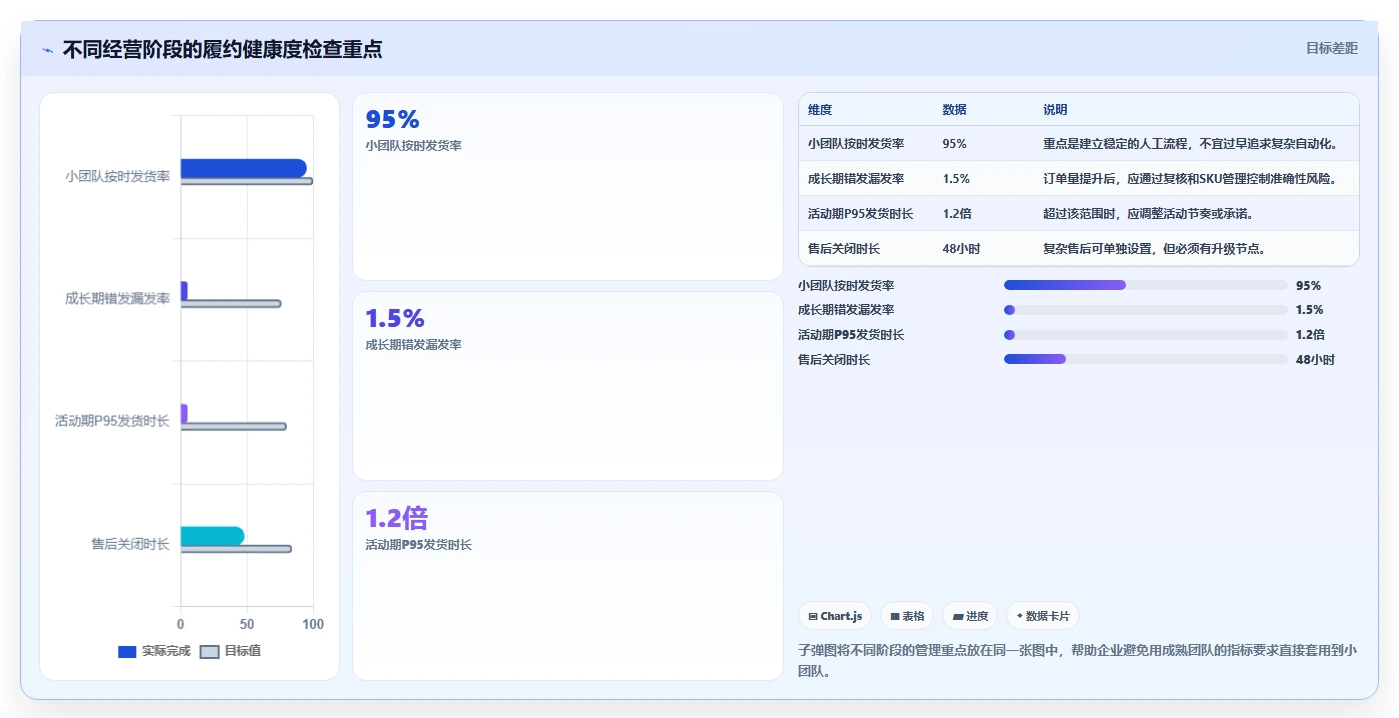The image size is (1399, 718).
Task: Click the gray target bar for 活动期P95发货时长
Action: (x=233, y=426)
